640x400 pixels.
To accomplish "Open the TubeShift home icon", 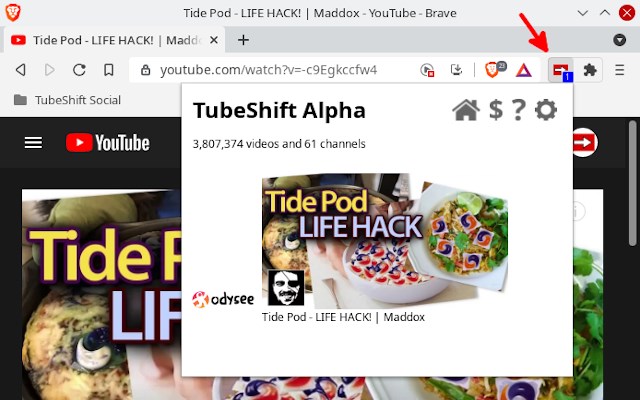I will 466,110.
